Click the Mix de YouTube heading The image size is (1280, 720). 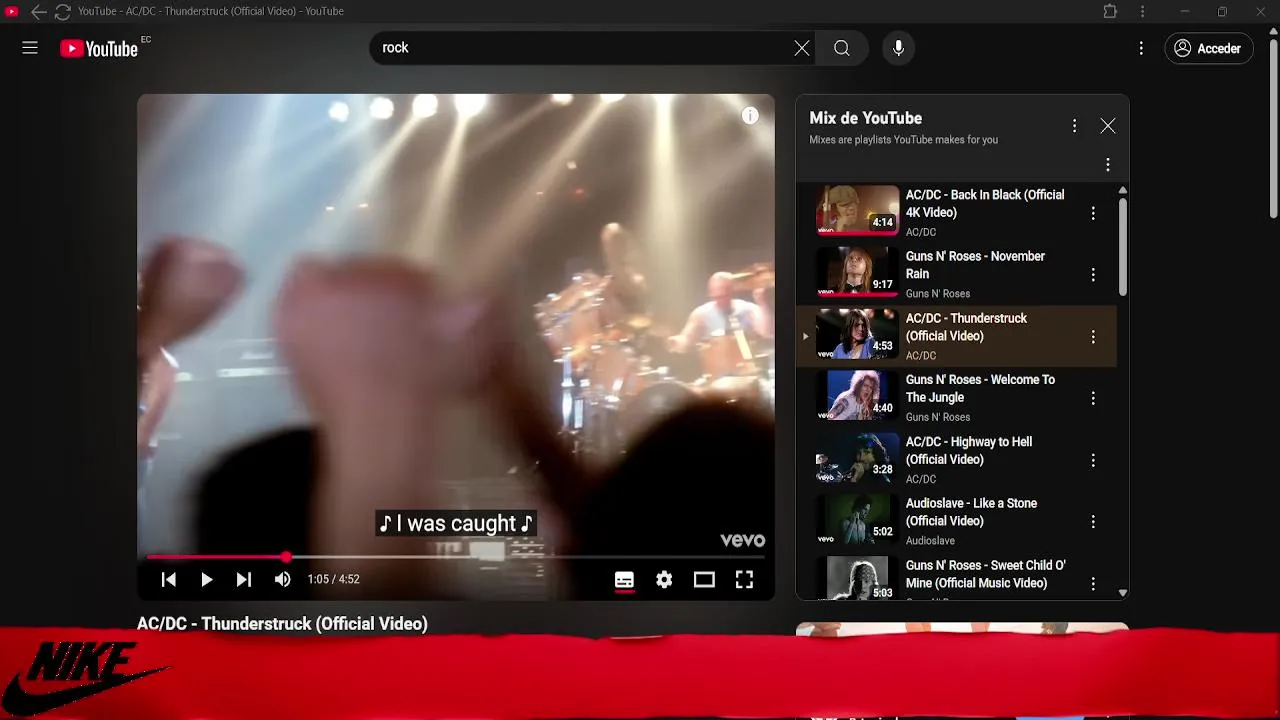[865, 118]
